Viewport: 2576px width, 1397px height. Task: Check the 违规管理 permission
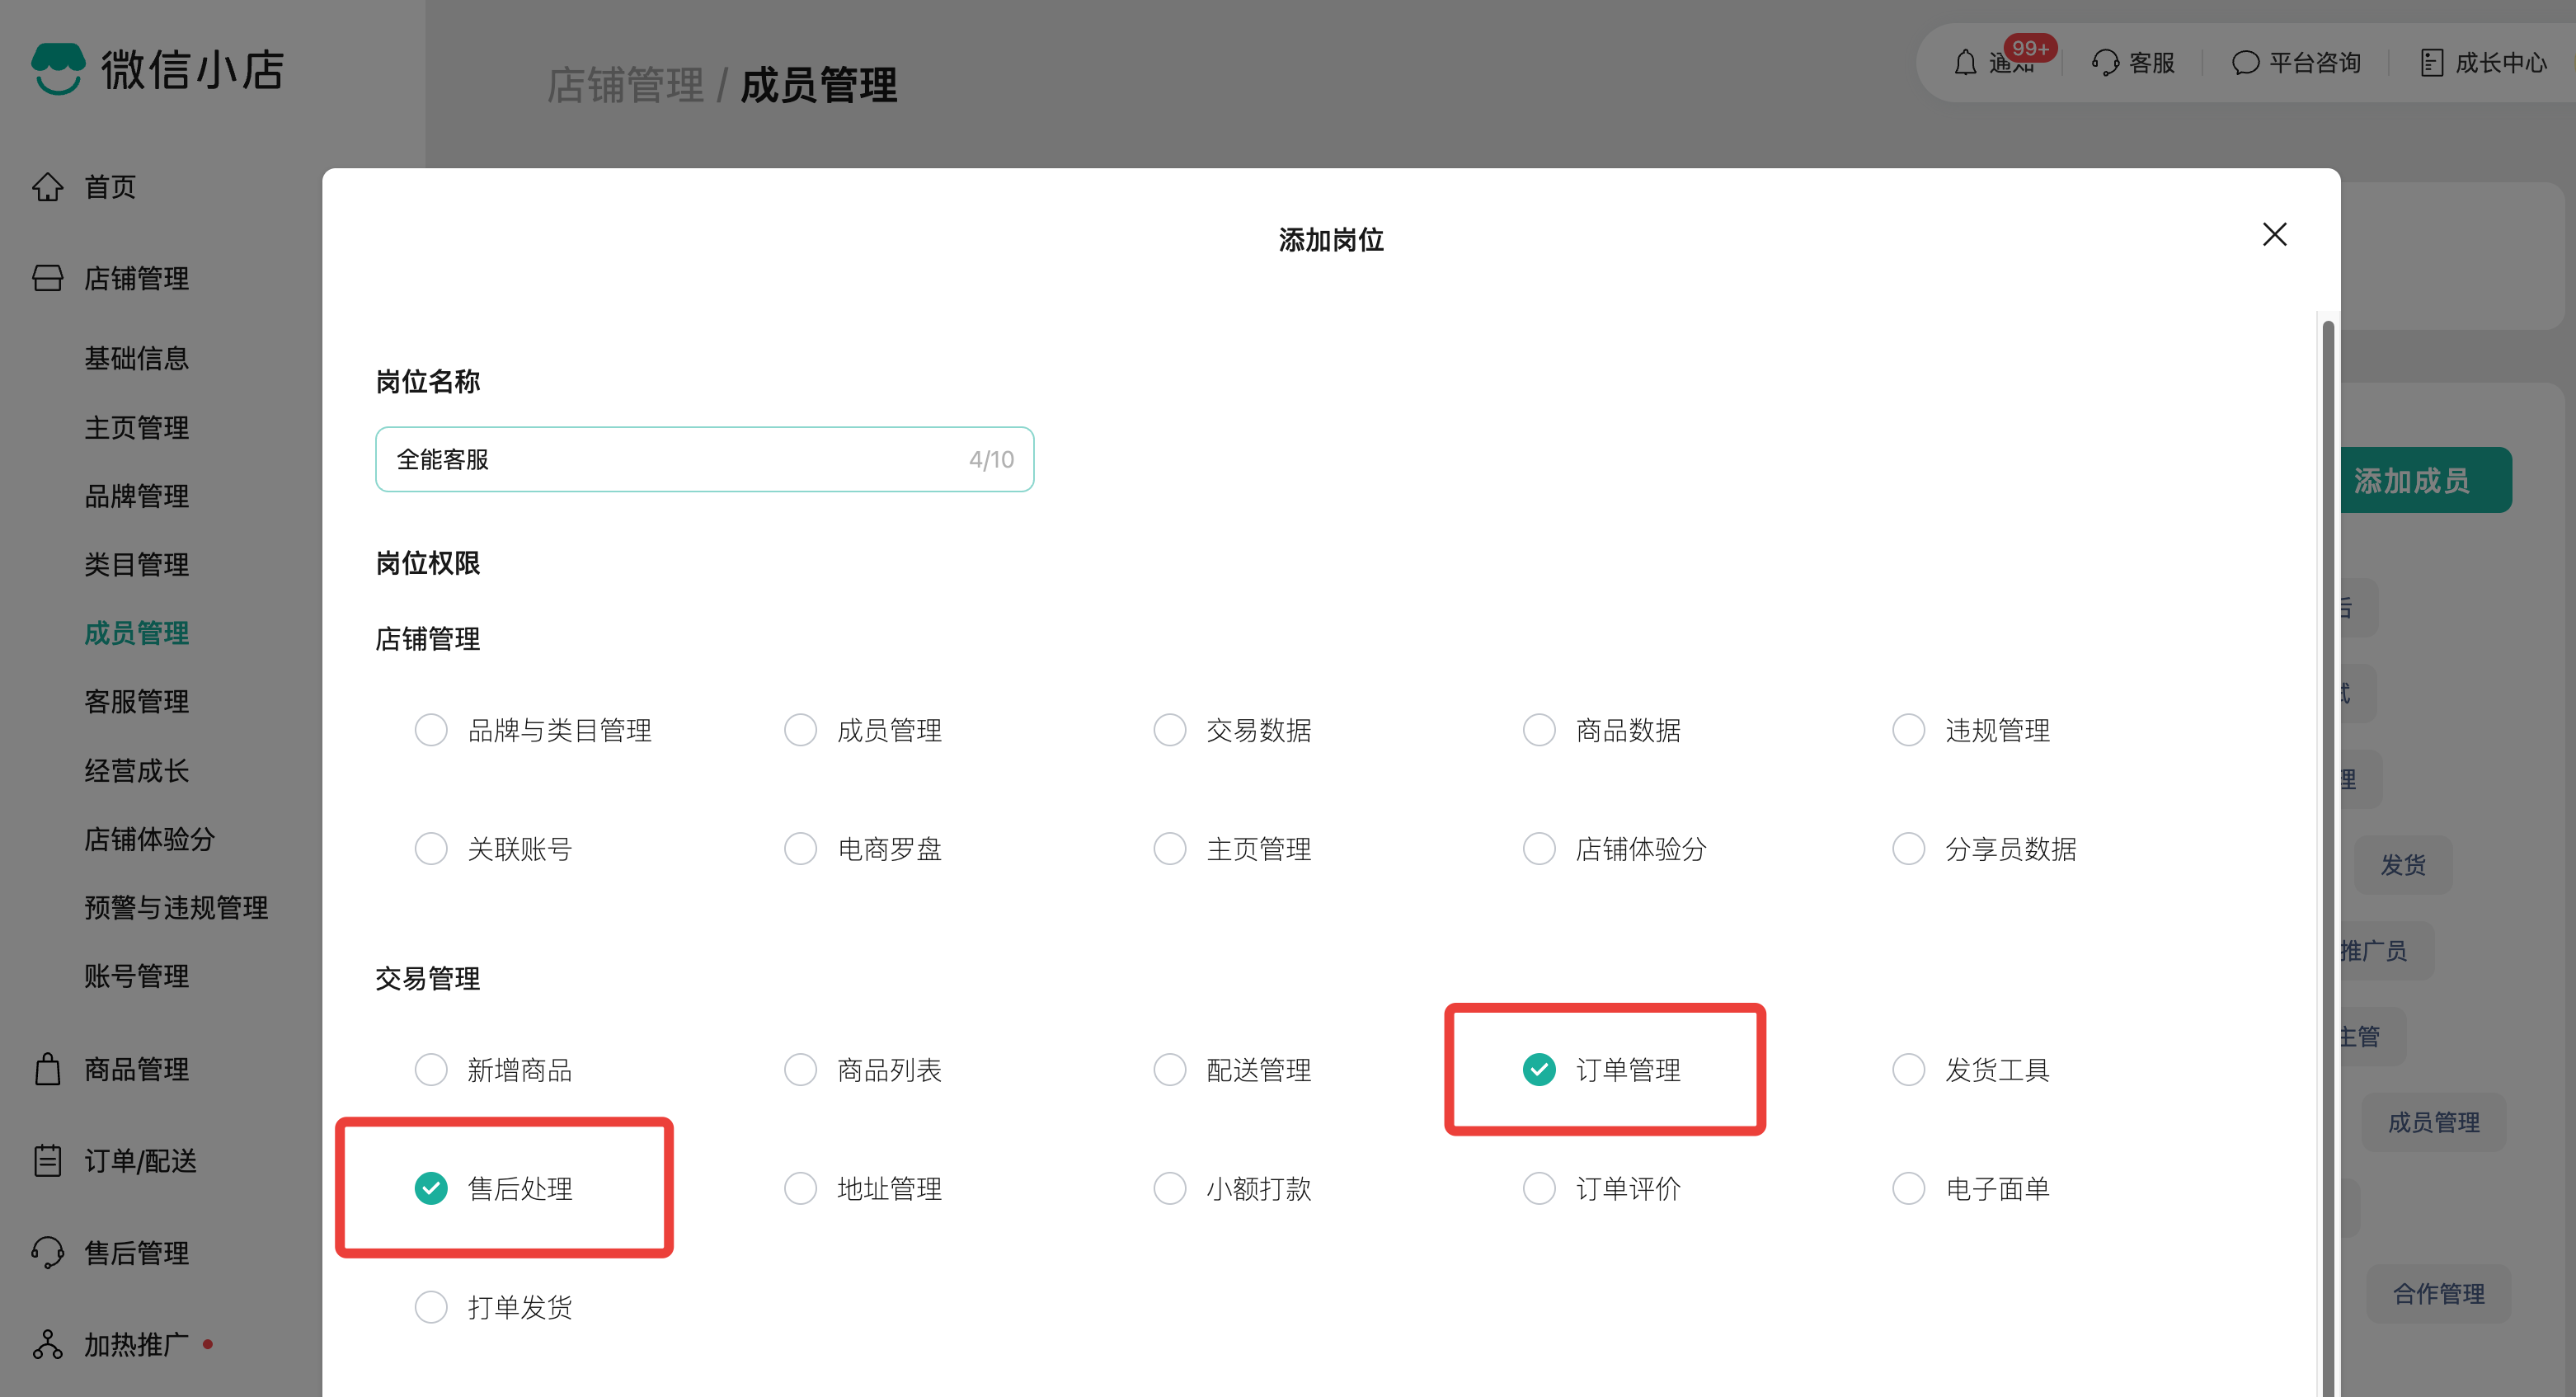(1909, 730)
